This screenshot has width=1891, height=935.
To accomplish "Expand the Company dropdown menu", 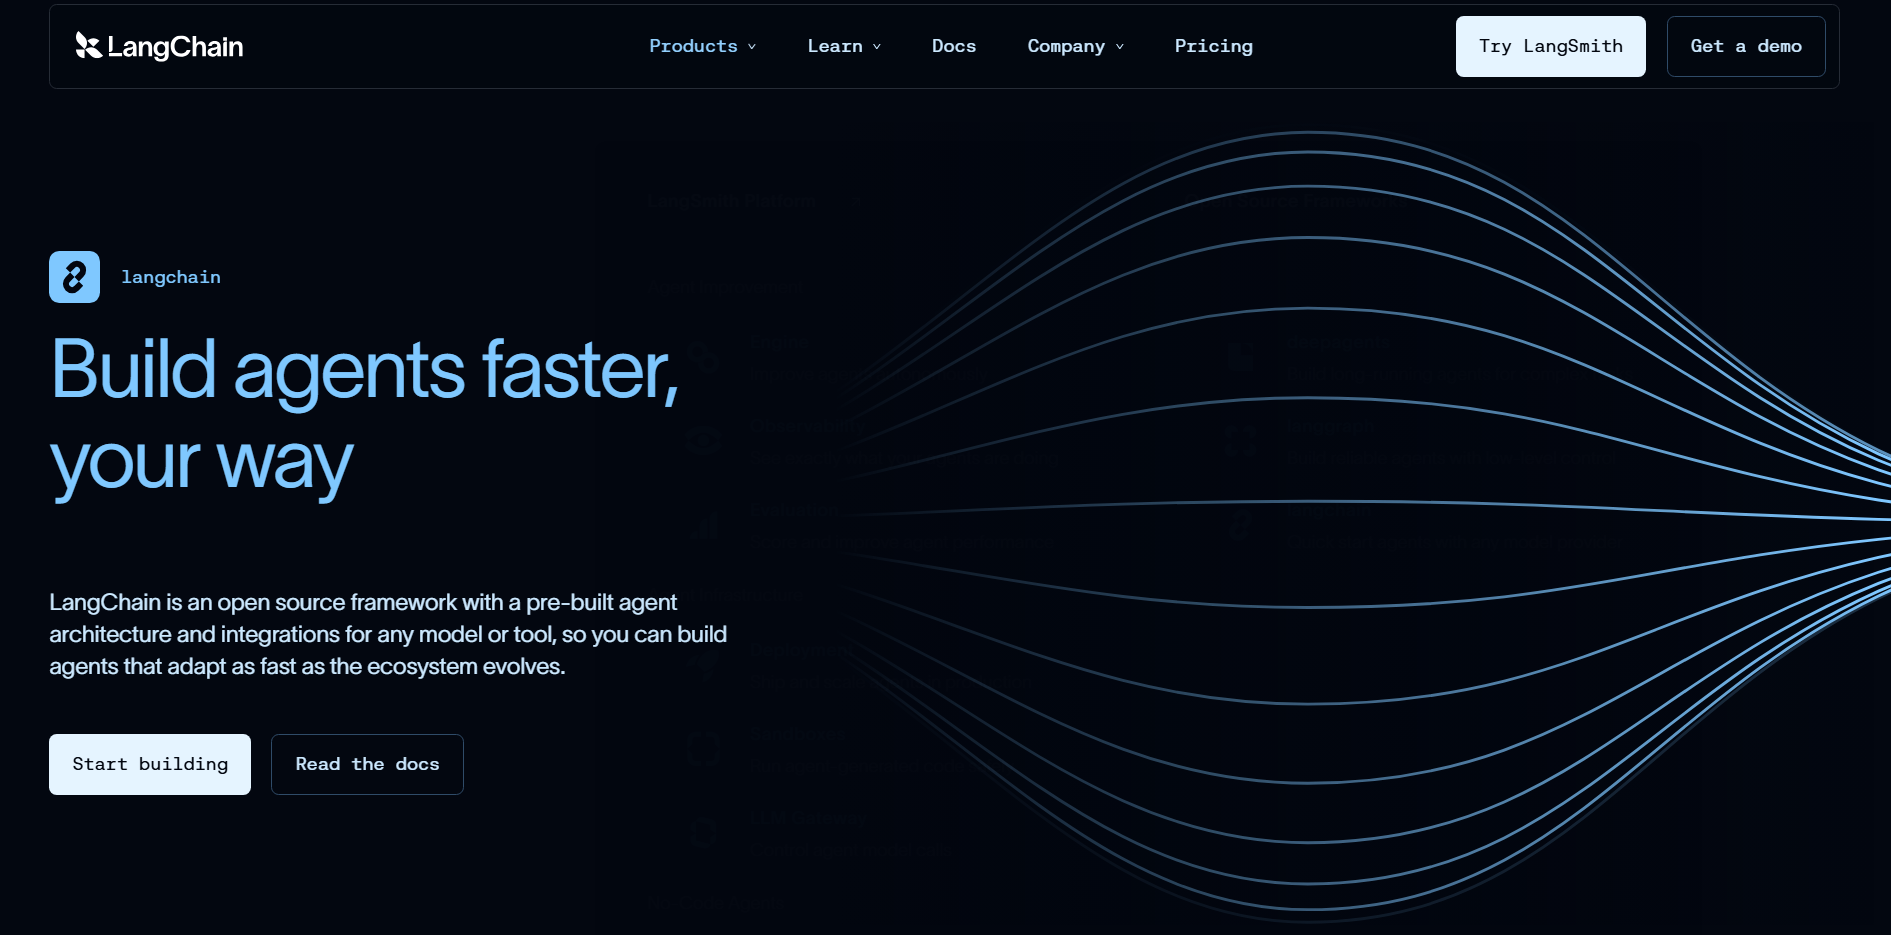I will (1076, 46).
